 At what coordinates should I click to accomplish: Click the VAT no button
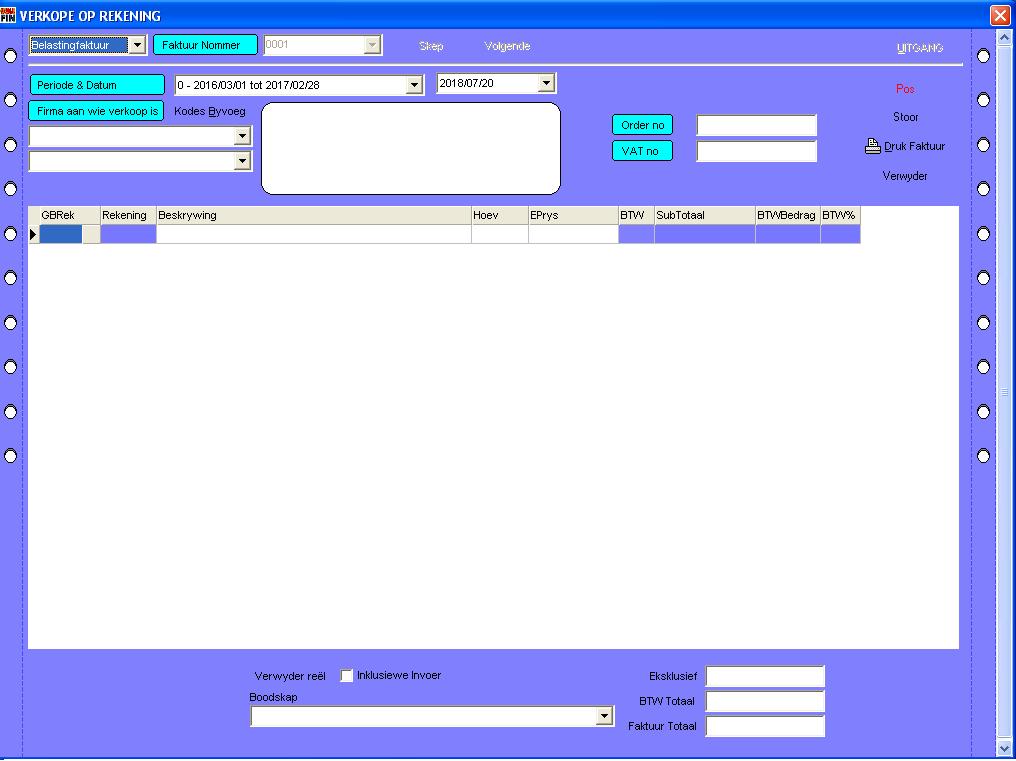642,151
